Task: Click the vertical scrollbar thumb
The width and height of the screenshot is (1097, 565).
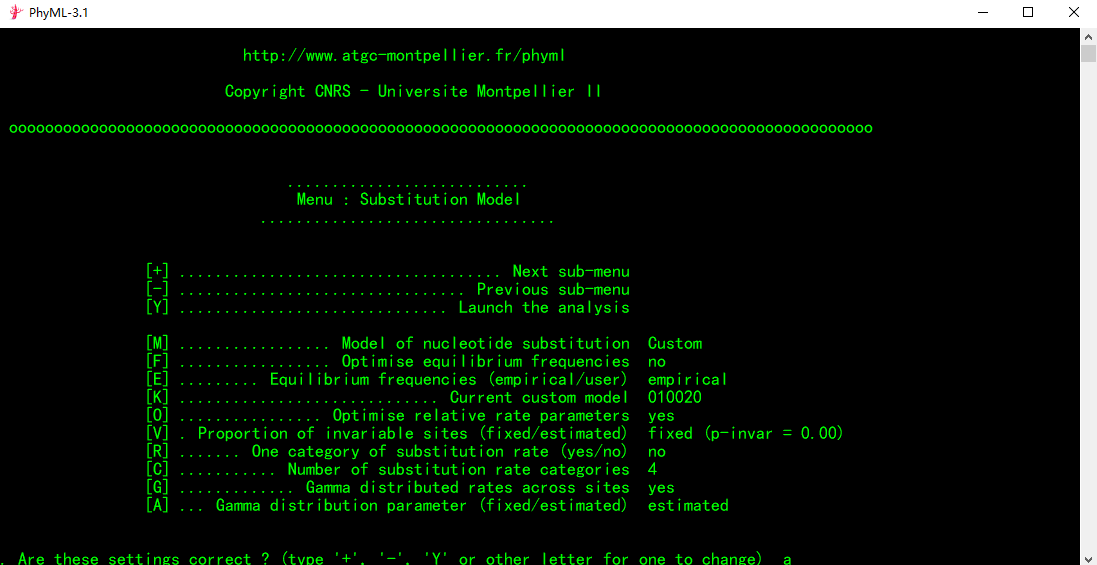Action: pos(1088,54)
